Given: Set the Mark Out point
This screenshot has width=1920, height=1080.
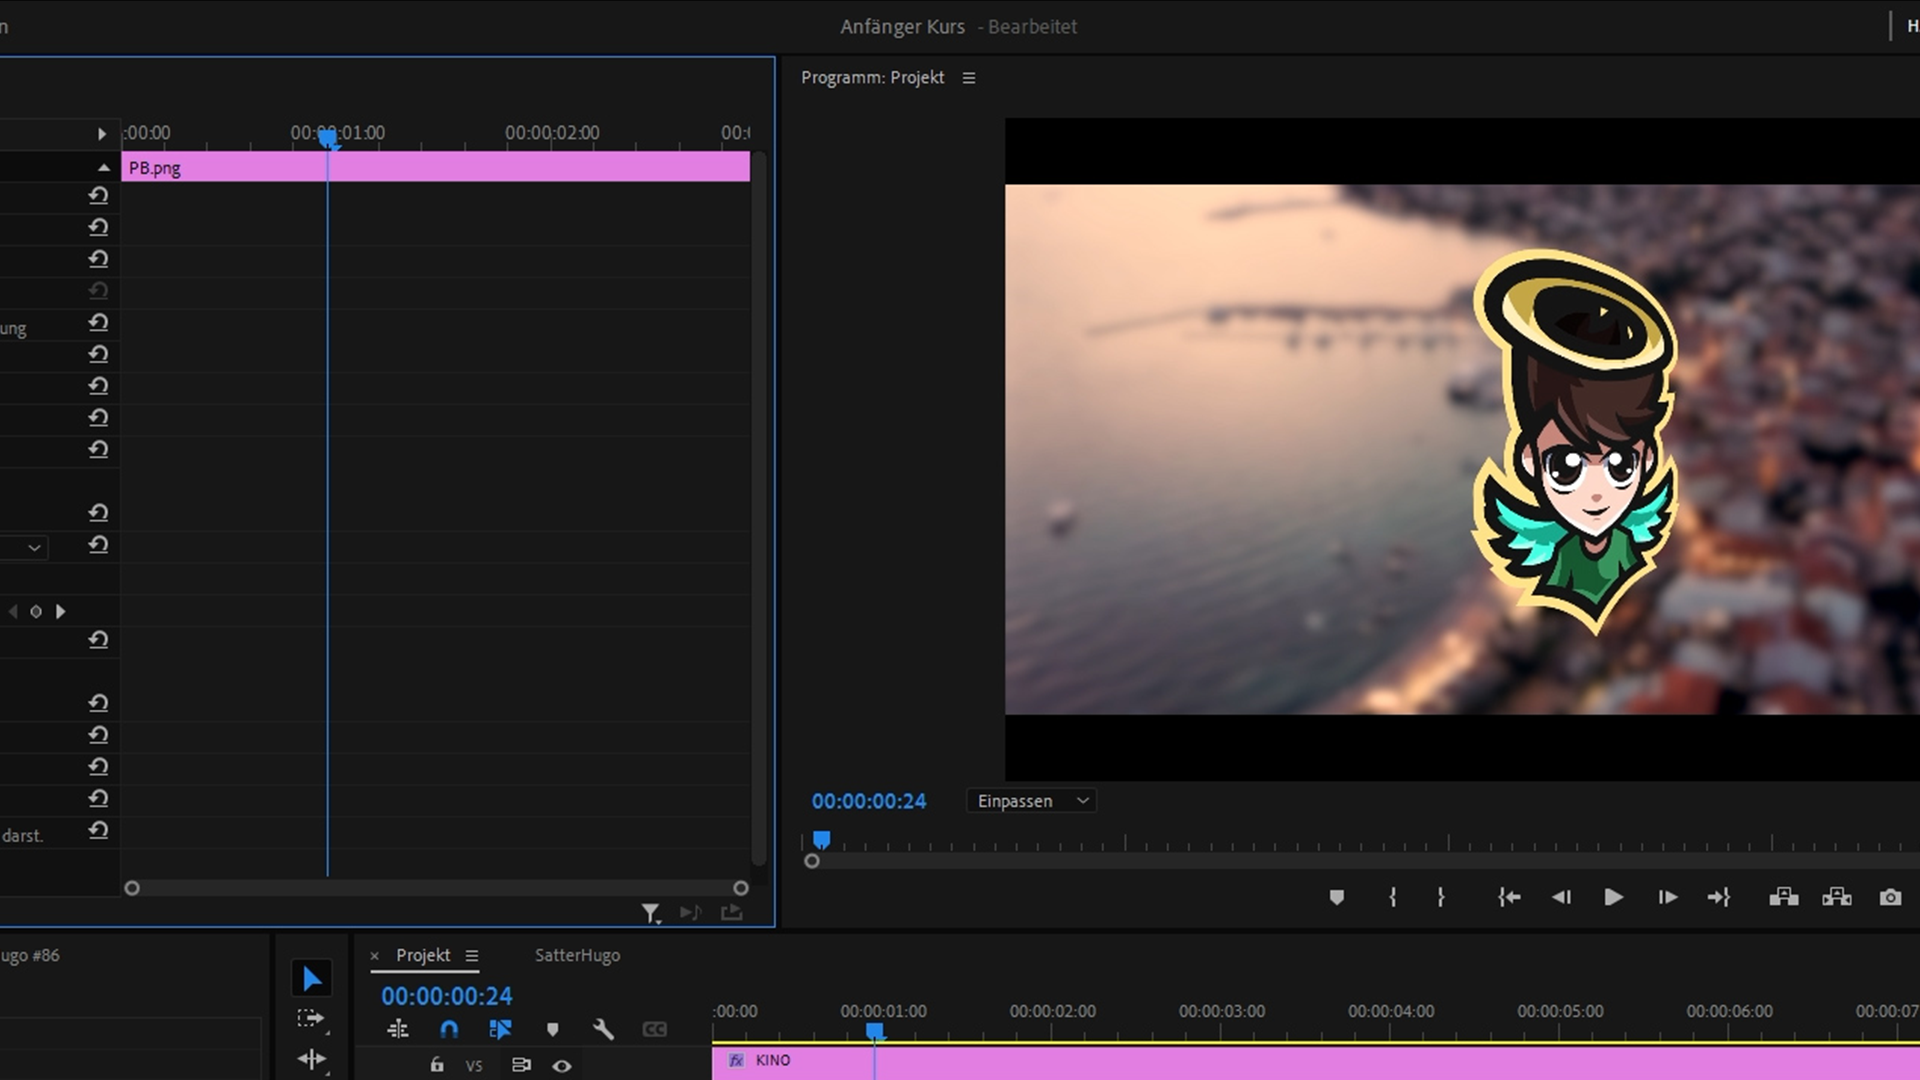Looking at the screenshot, I should 1440,897.
